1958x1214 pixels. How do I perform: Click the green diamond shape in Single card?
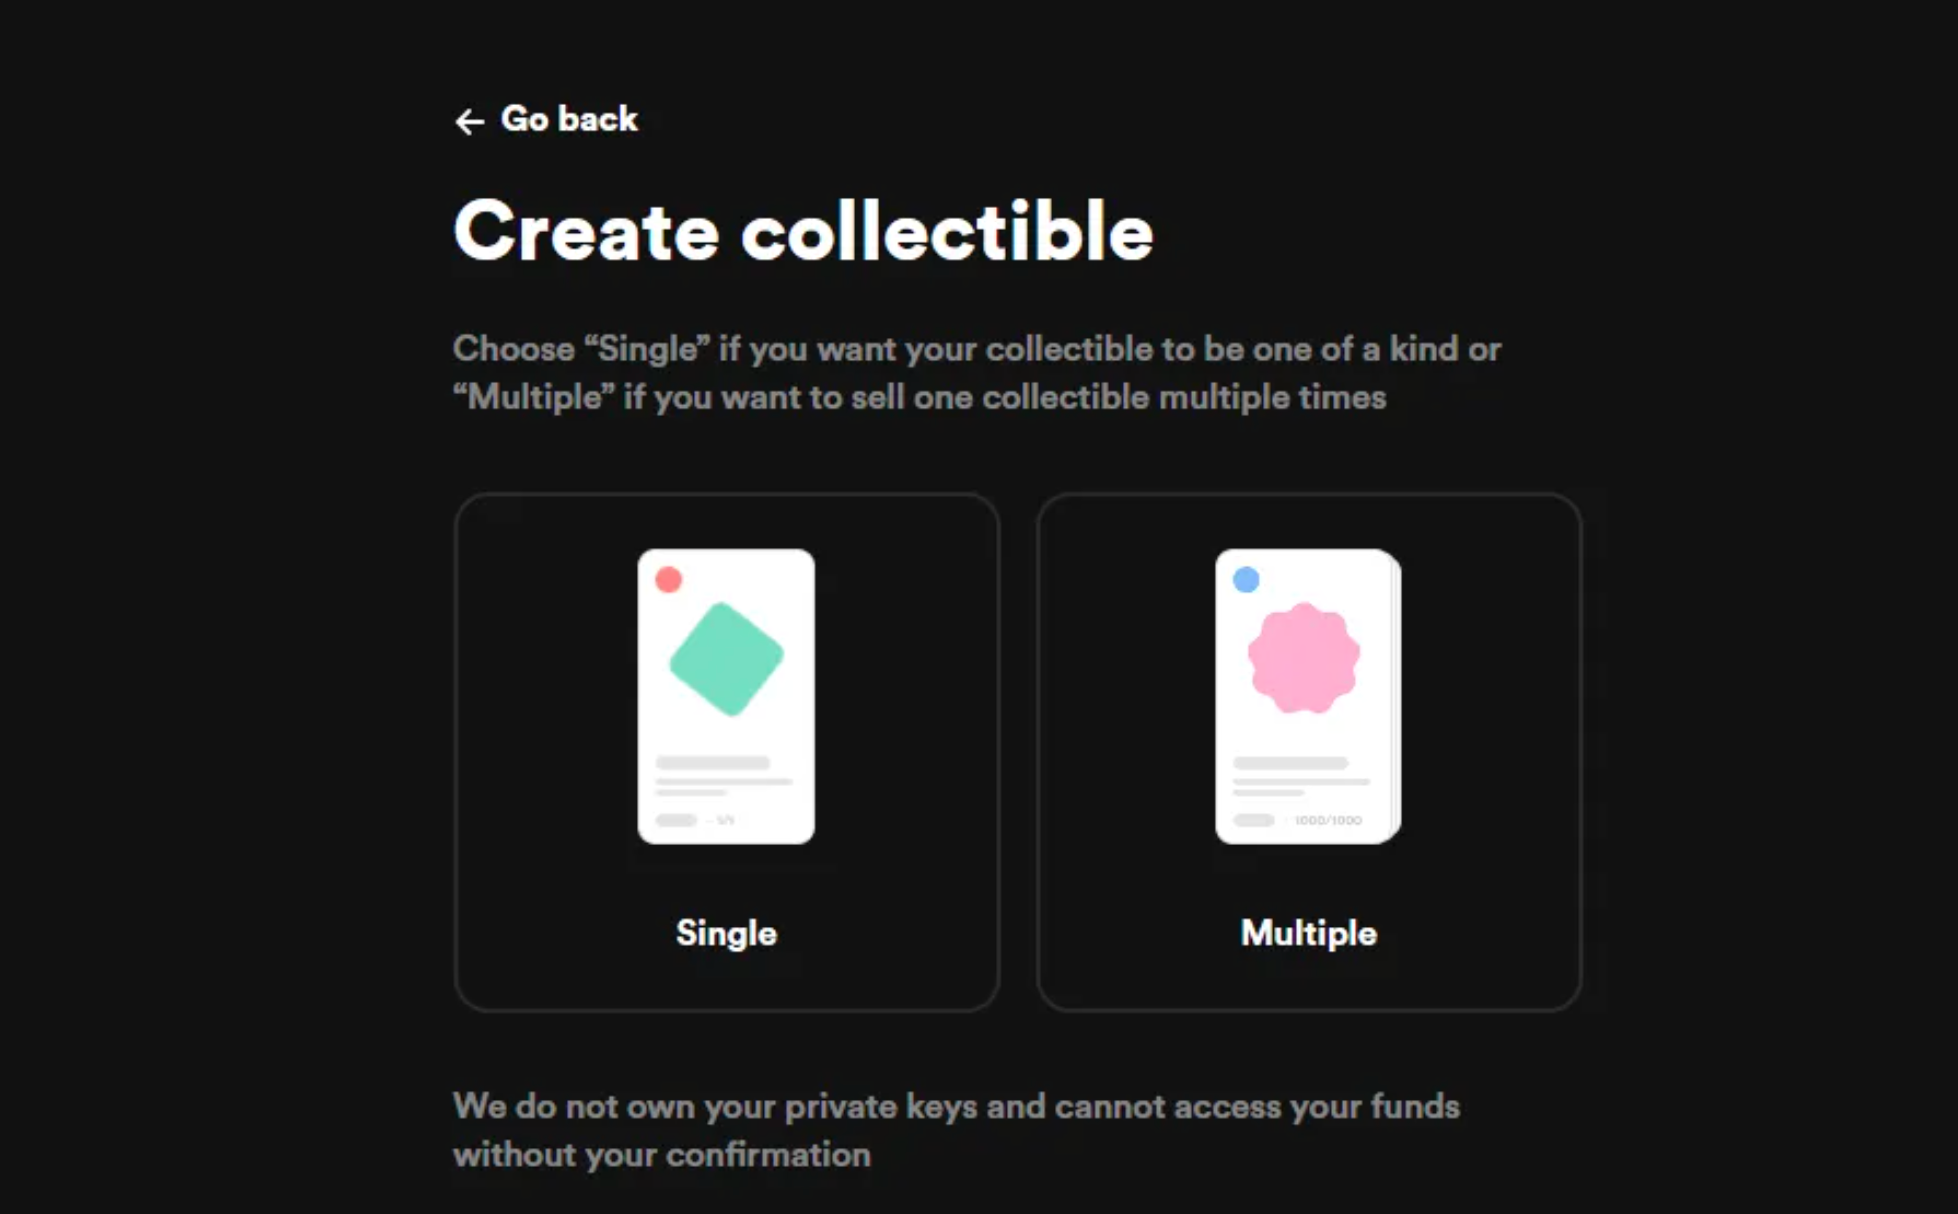[x=726, y=658]
